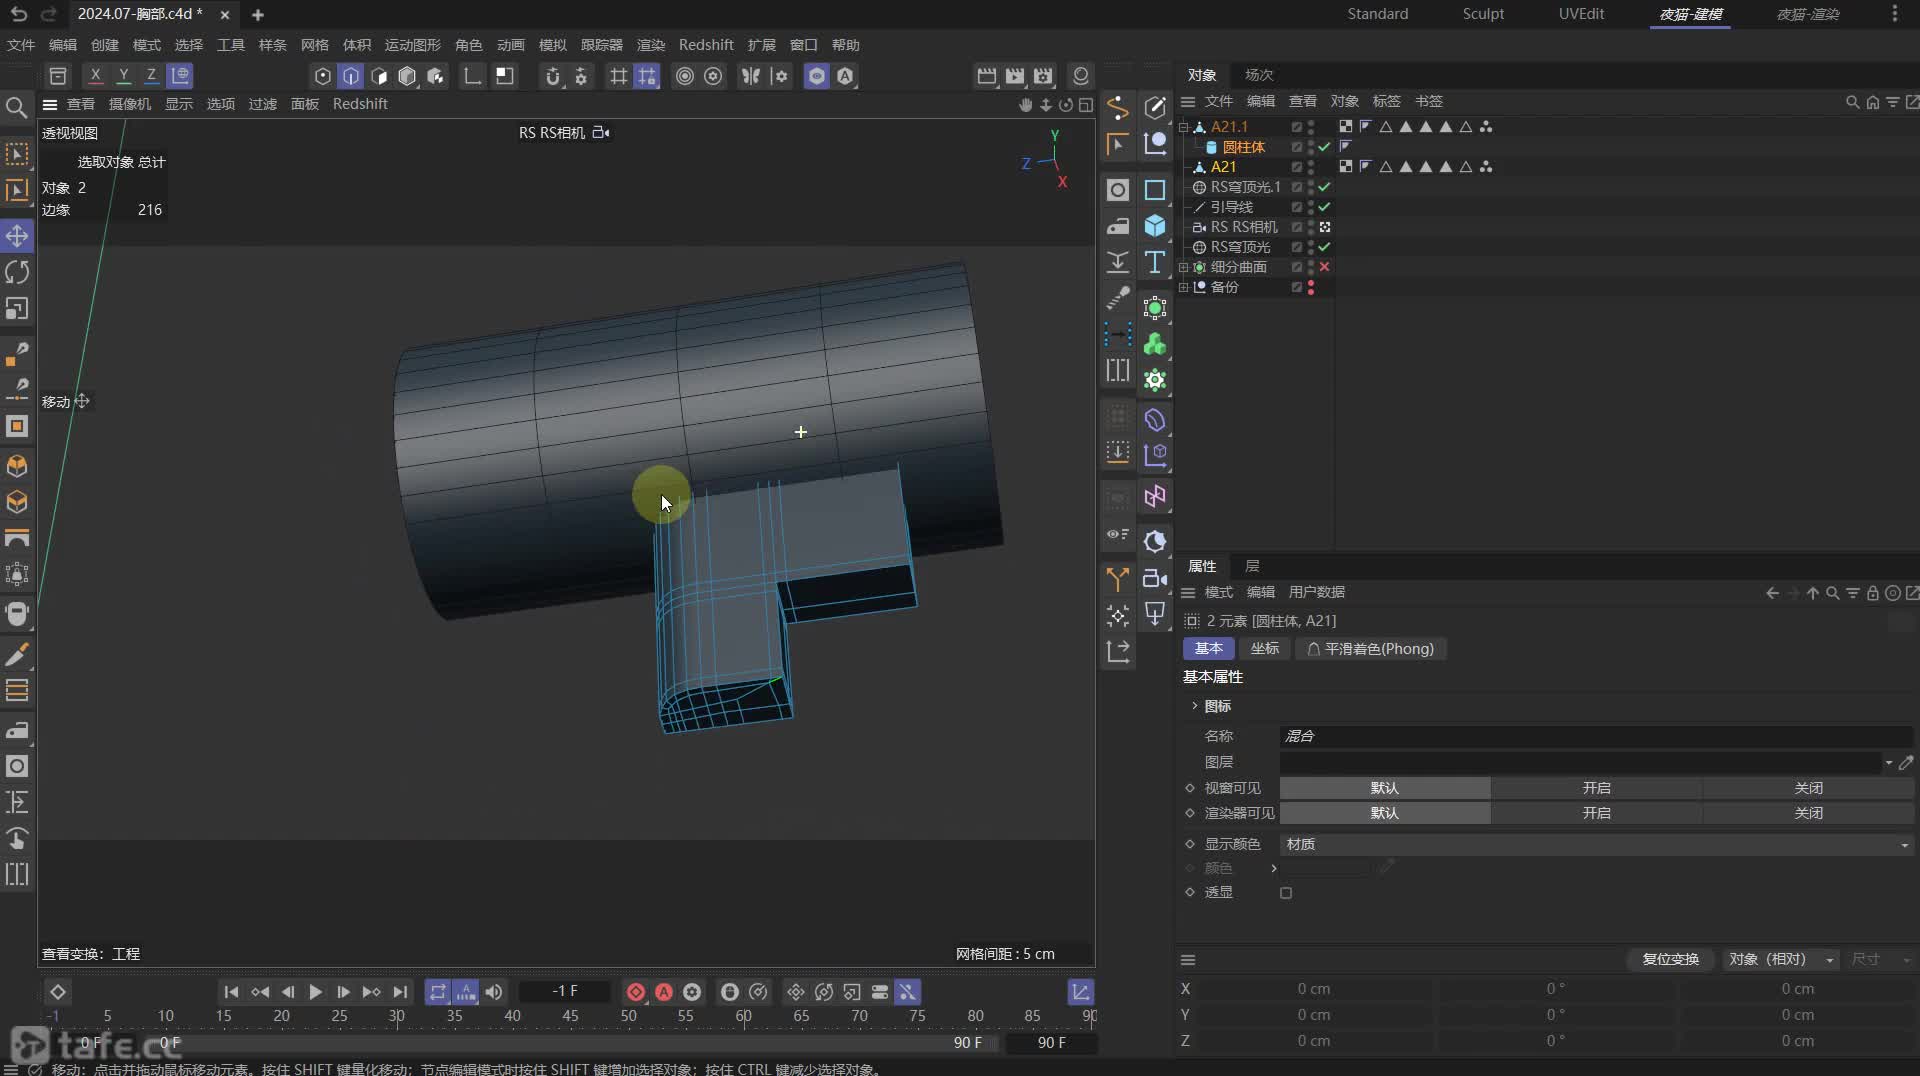Open the 尺寸 dropdown
The width and height of the screenshot is (1920, 1076).
[1880, 959]
